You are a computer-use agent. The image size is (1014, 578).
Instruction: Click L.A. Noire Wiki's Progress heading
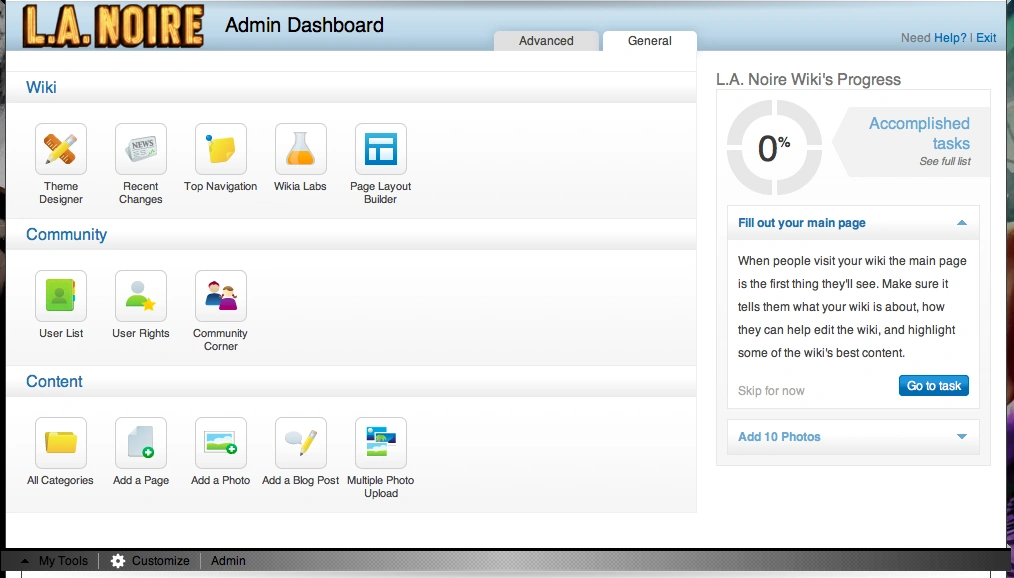pyautogui.click(x=808, y=80)
